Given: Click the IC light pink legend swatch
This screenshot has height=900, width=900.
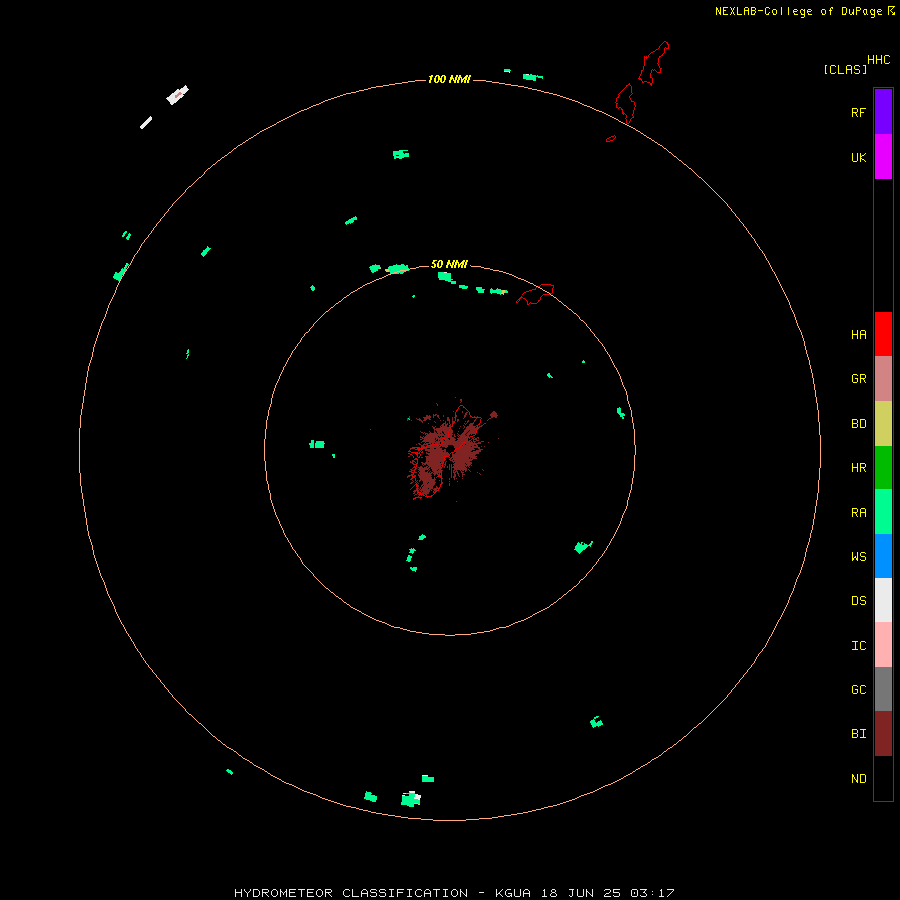Looking at the screenshot, I should point(883,645).
